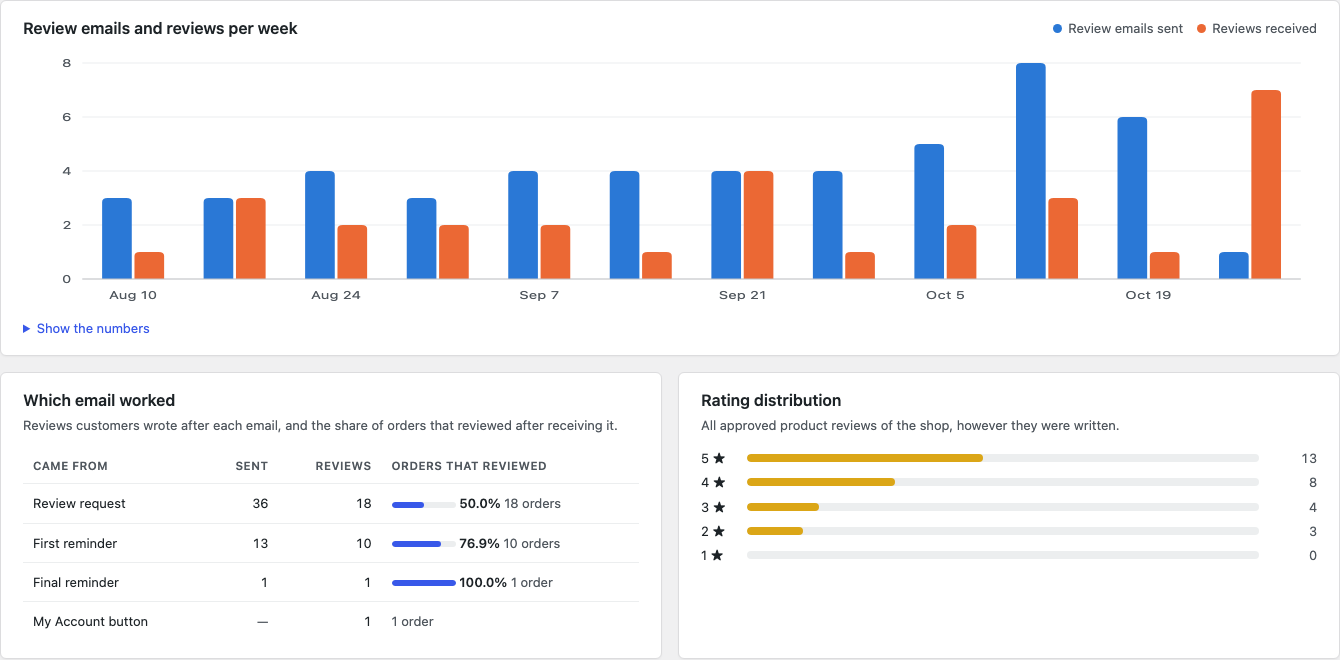Click the Review emails sent legend item
The image size is (1340, 660).
coord(1117,29)
